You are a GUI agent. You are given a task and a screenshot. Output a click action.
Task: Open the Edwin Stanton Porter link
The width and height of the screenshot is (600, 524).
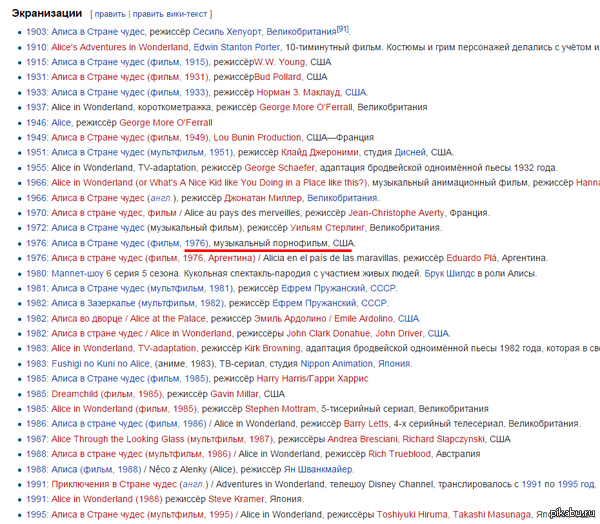tap(236, 47)
